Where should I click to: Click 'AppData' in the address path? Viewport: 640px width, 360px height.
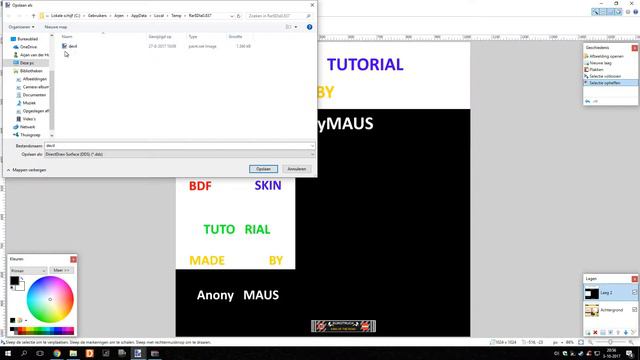139,16
